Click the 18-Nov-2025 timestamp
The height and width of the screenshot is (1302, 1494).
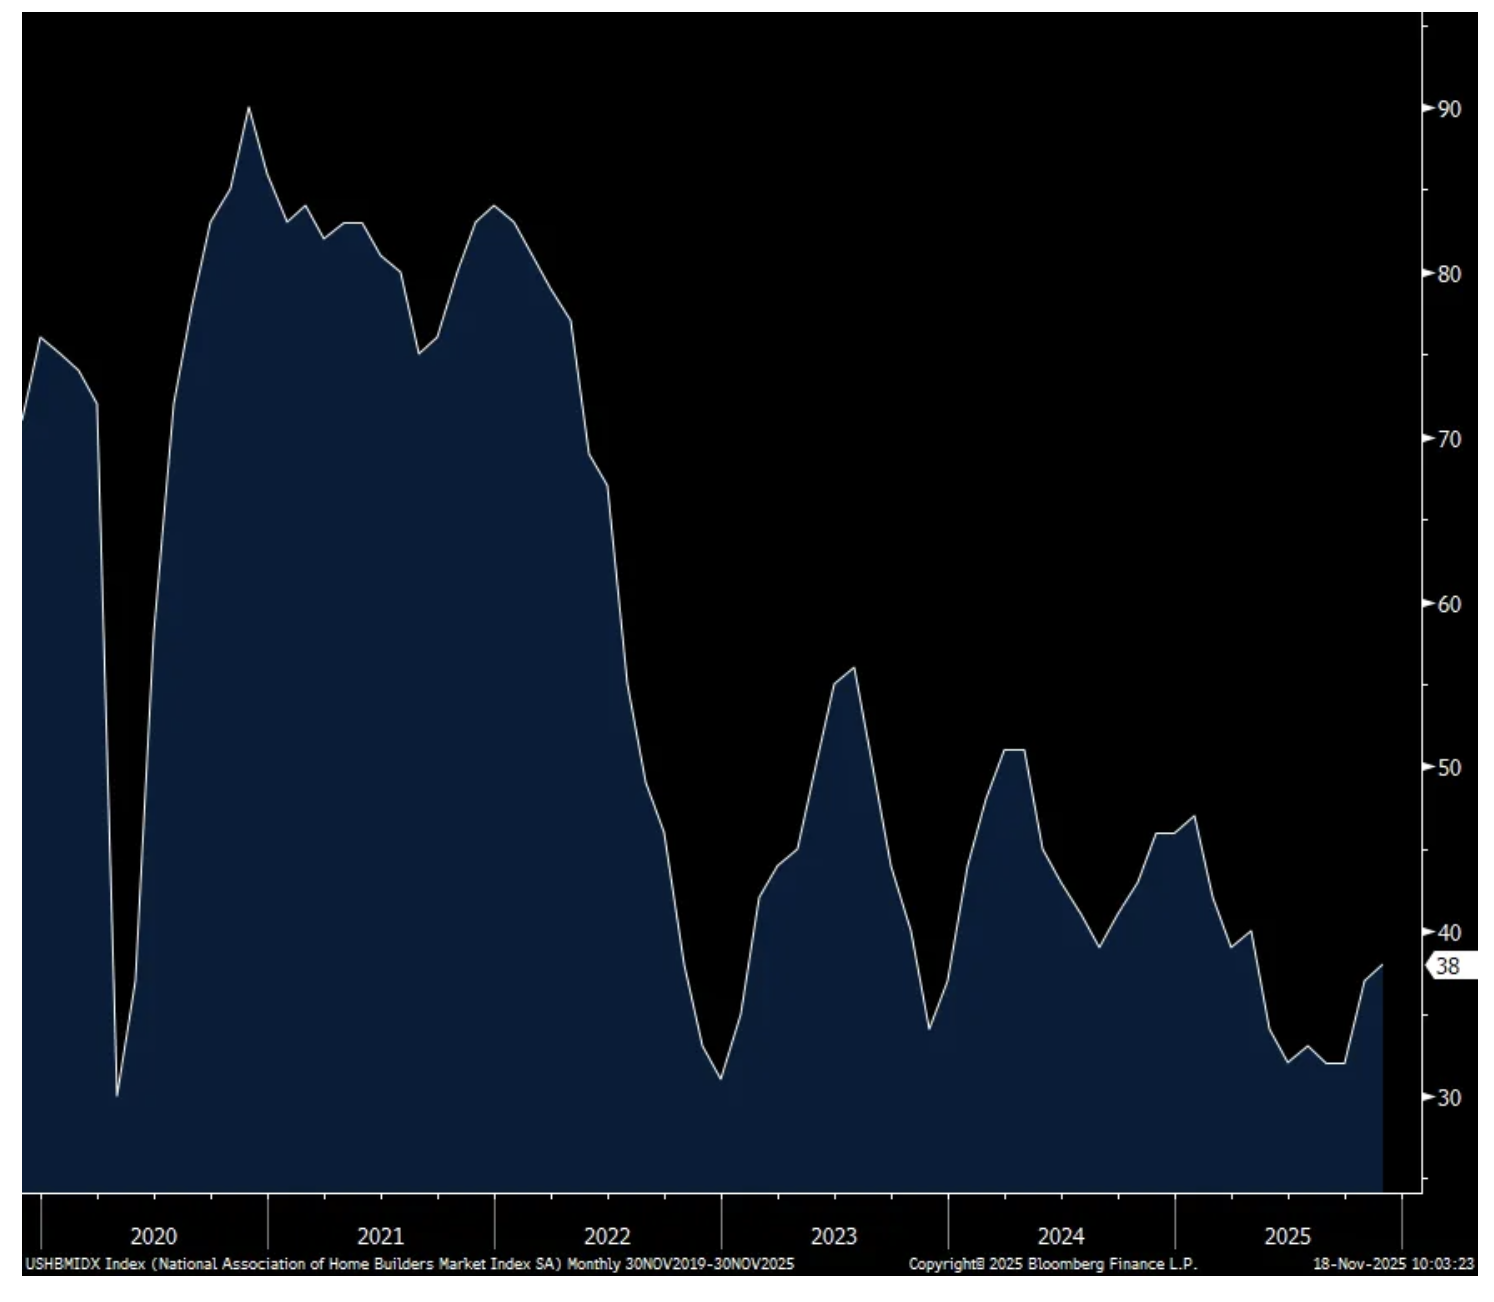click(1394, 1264)
